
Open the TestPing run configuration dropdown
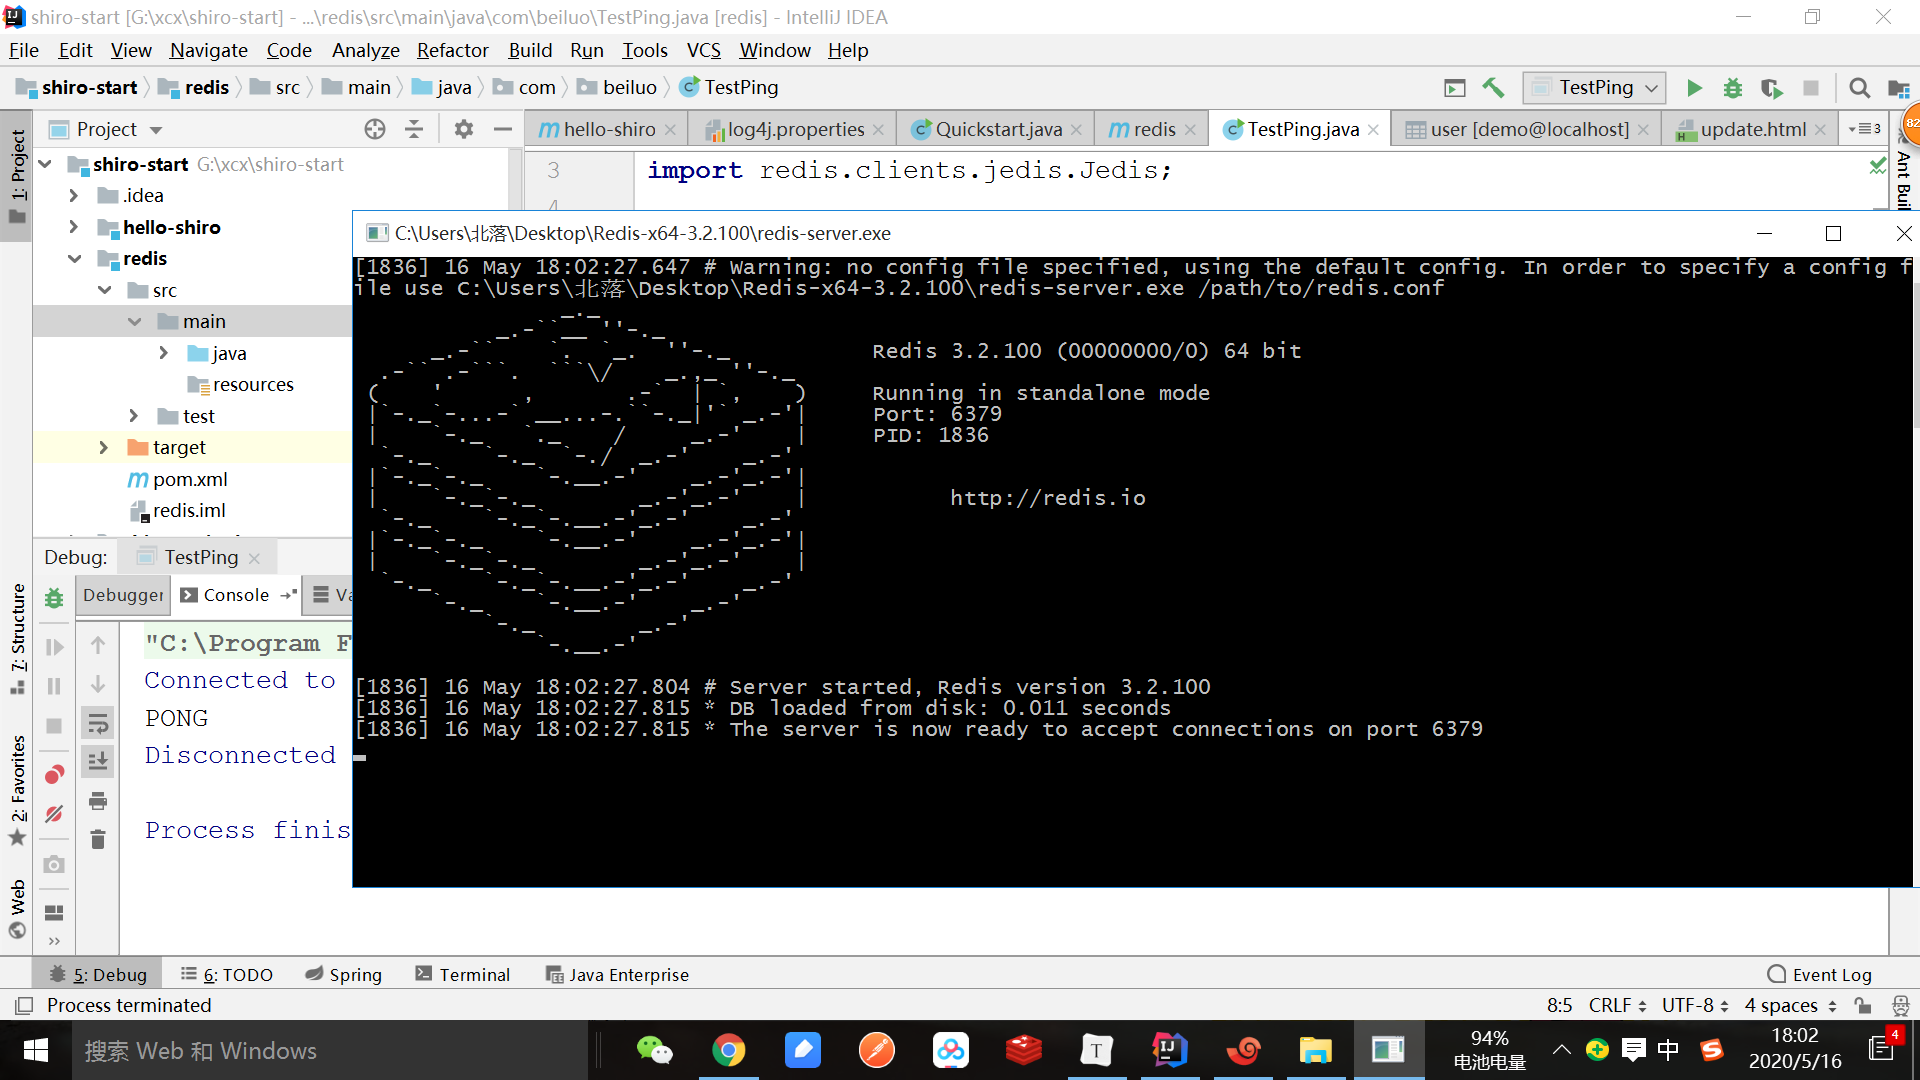1595,88
